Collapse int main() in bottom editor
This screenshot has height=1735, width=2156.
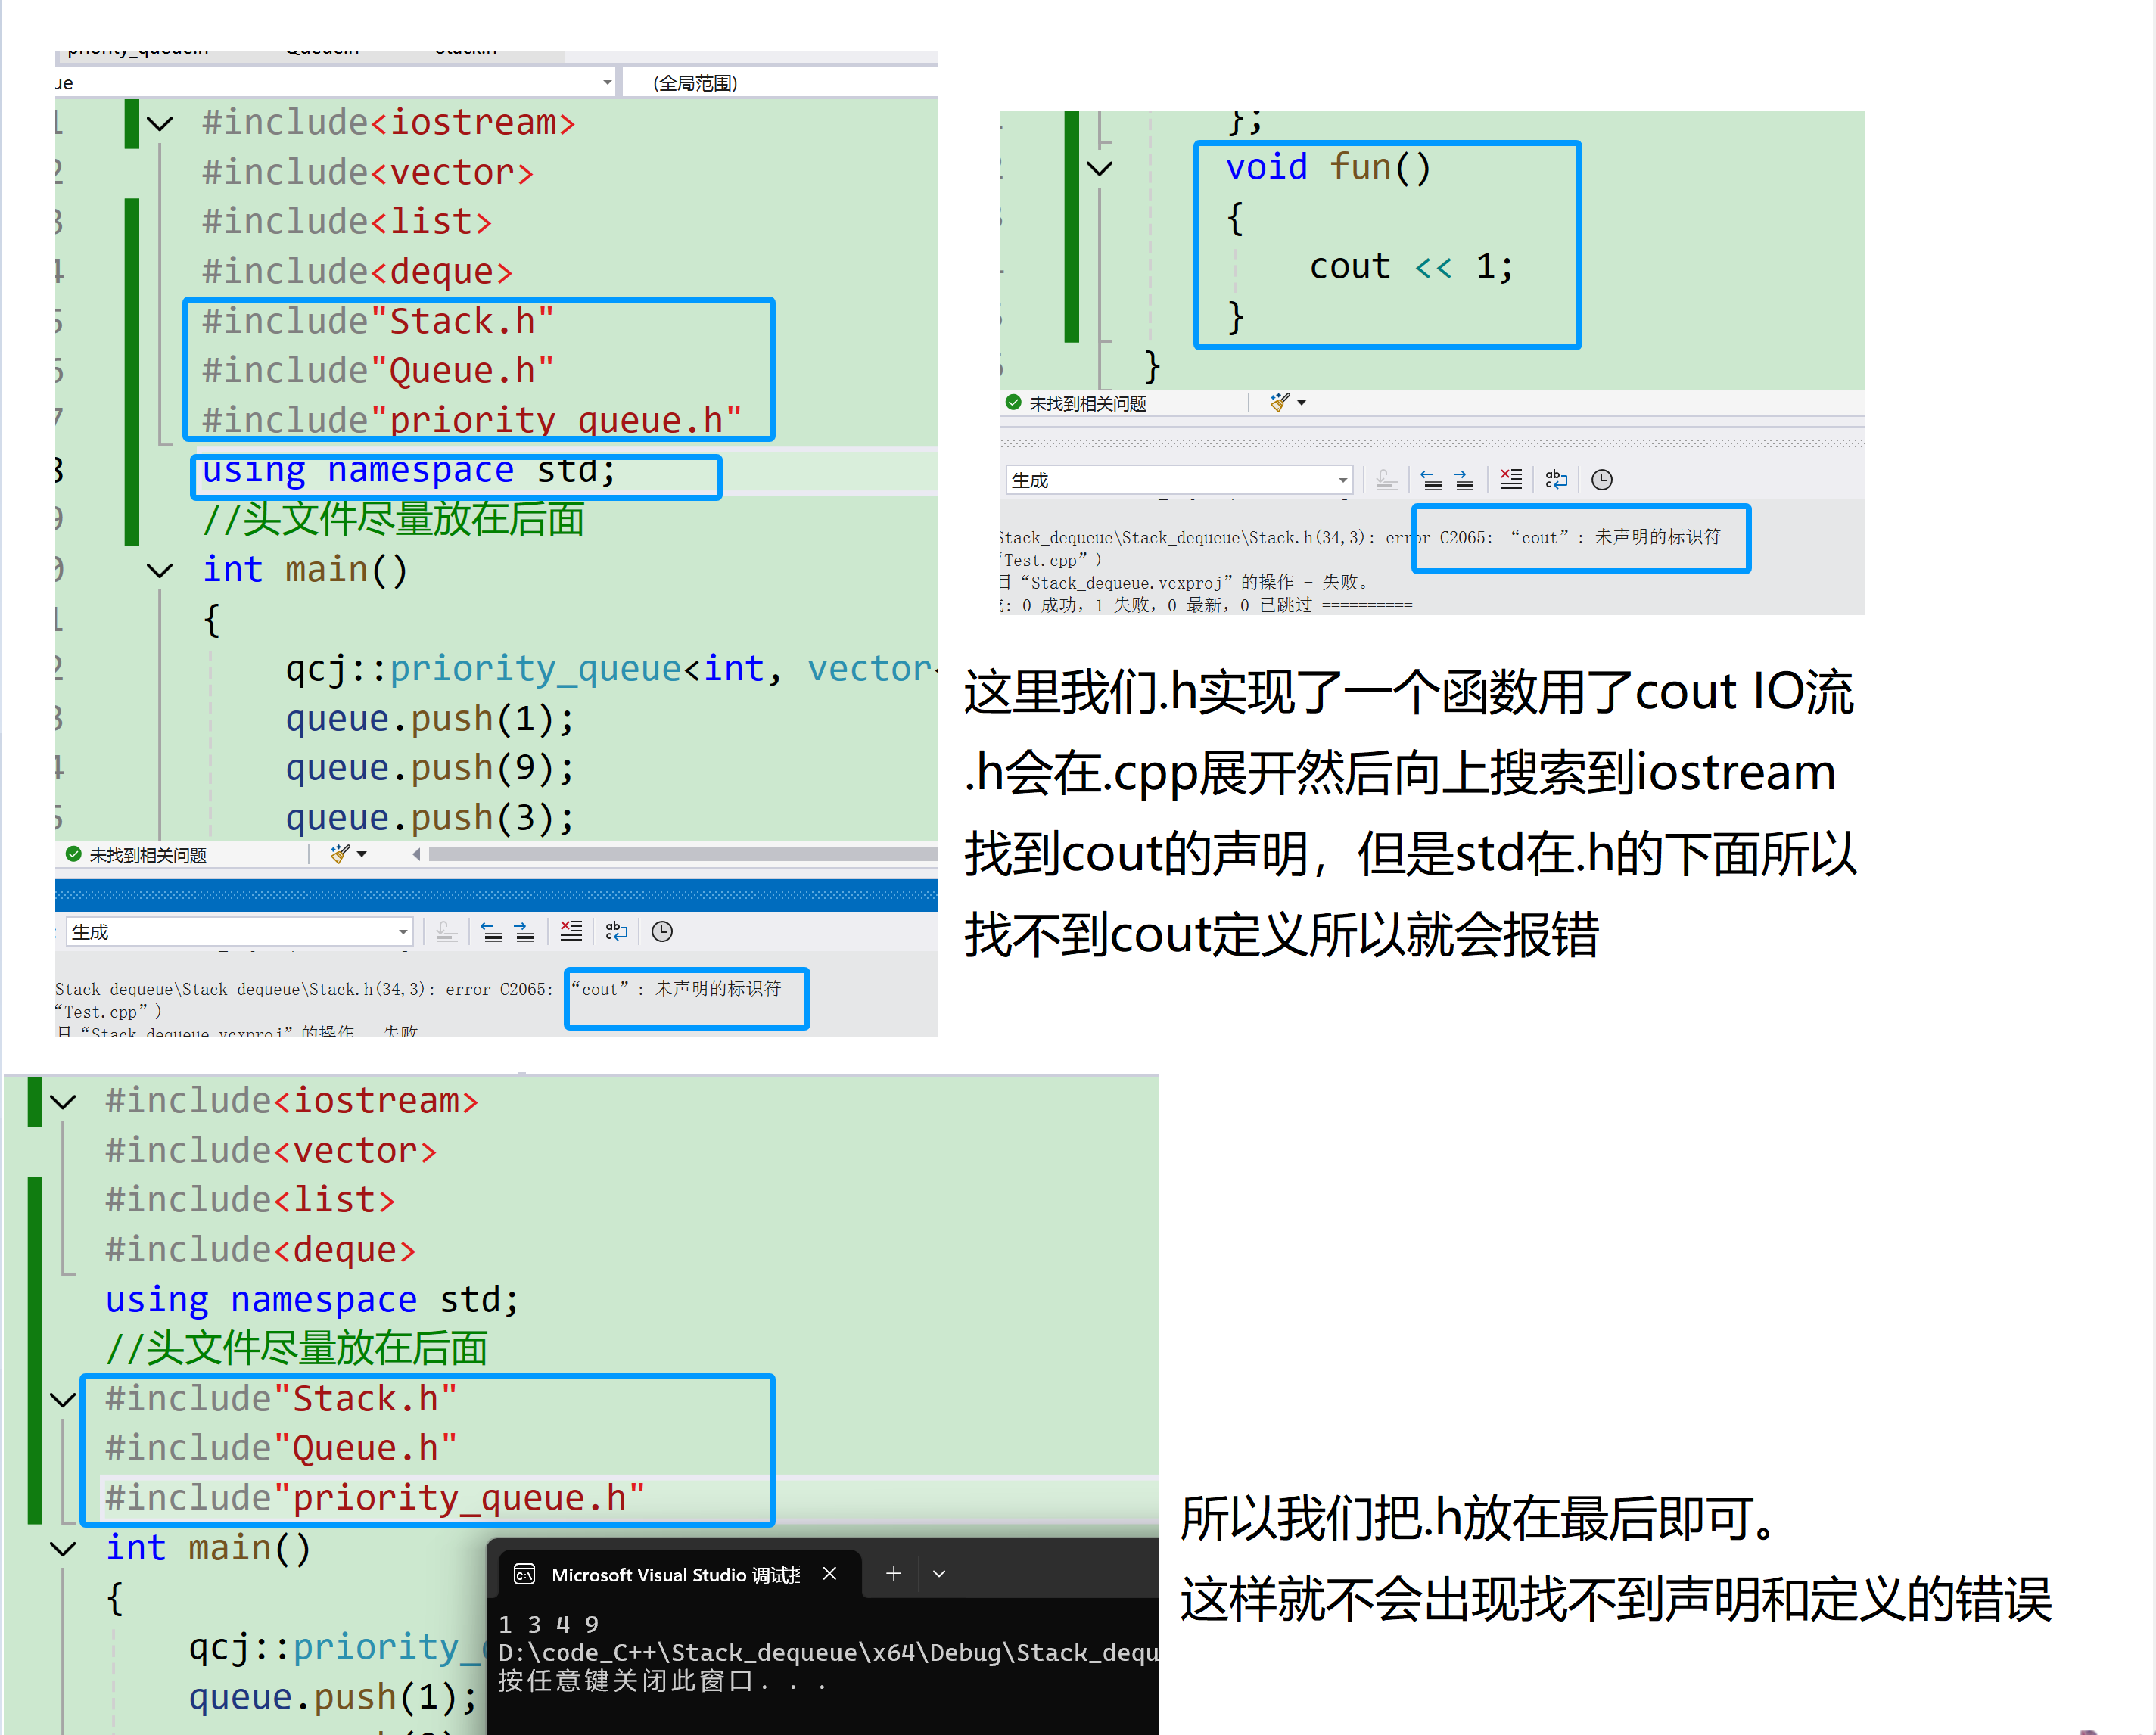[63, 1549]
